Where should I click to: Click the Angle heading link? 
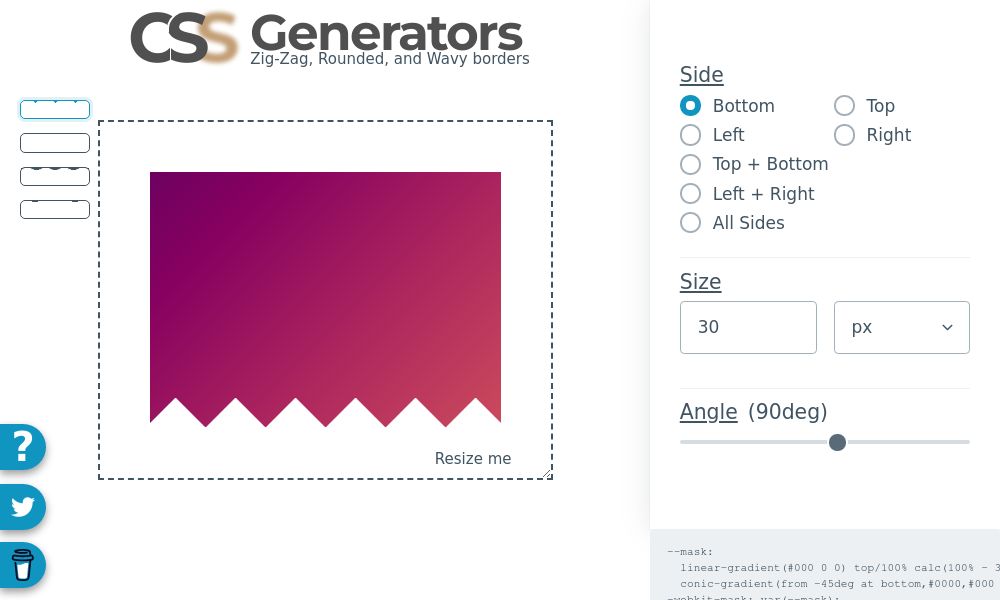709,412
